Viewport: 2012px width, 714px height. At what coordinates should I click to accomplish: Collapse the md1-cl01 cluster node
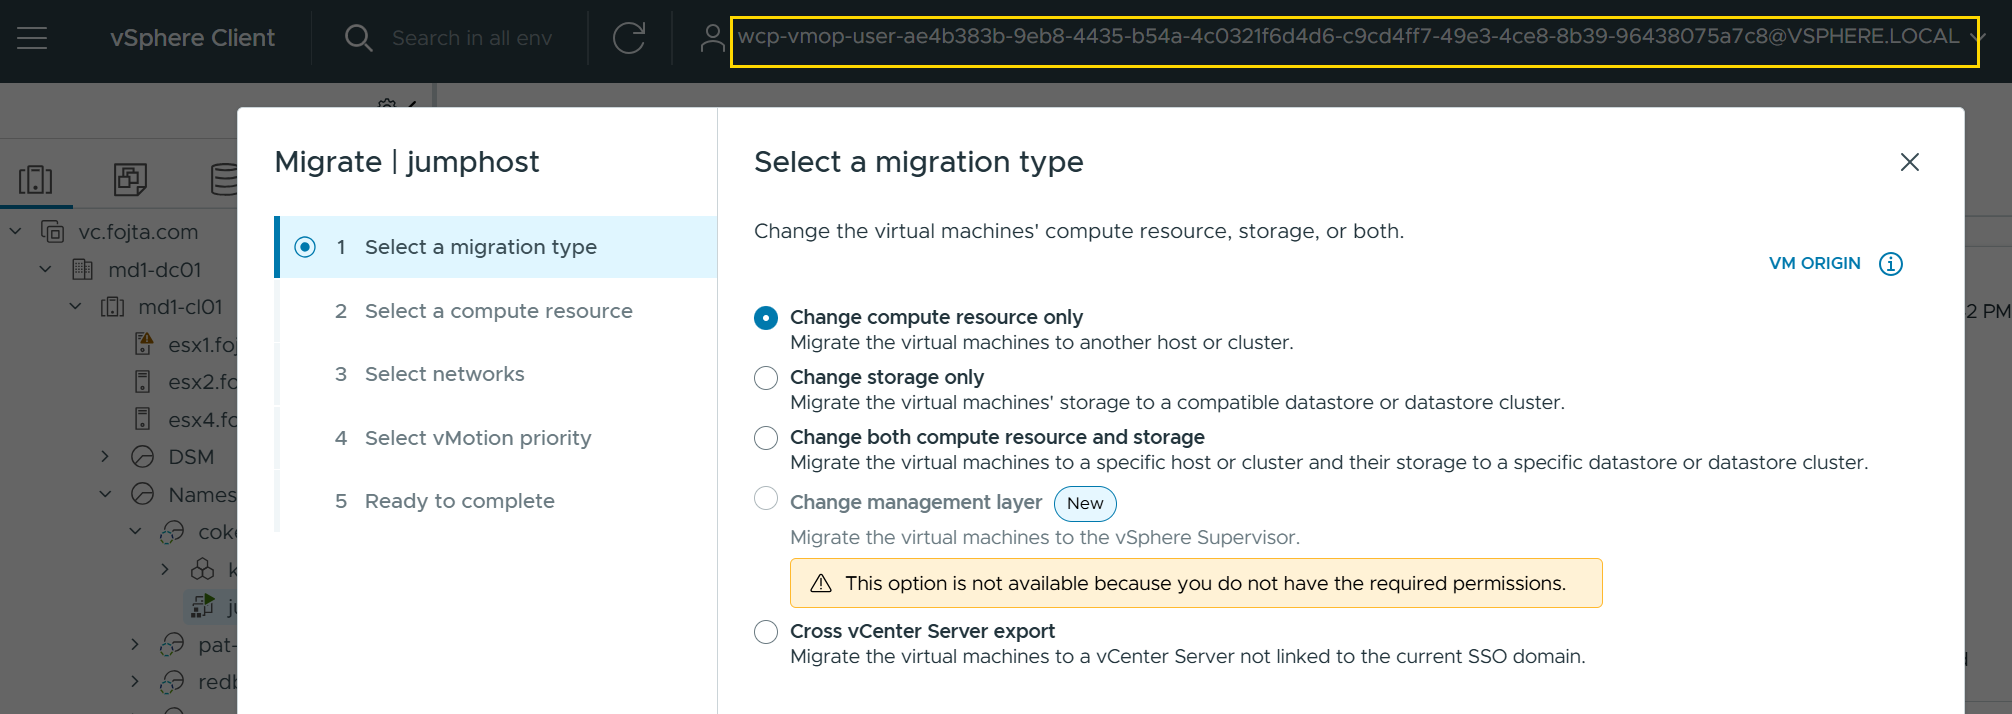pyautogui.click(x=76, y=307)
